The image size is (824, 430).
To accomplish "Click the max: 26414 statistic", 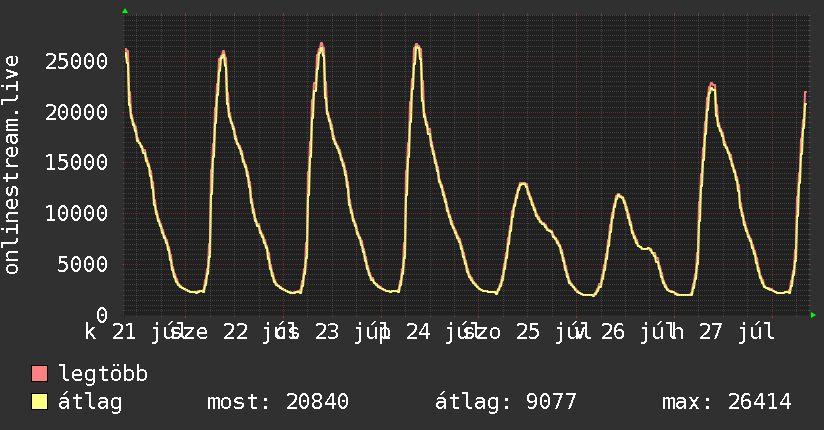I will [x=727, y=402].
